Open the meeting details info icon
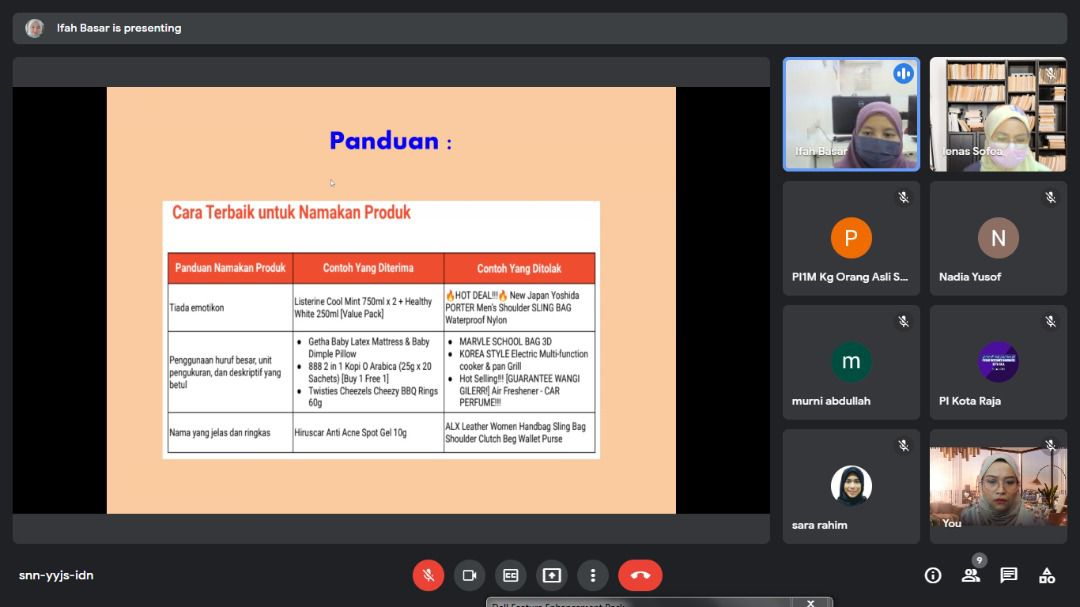The height and width of the screenshot is (607, 1080). pos(933,575)
